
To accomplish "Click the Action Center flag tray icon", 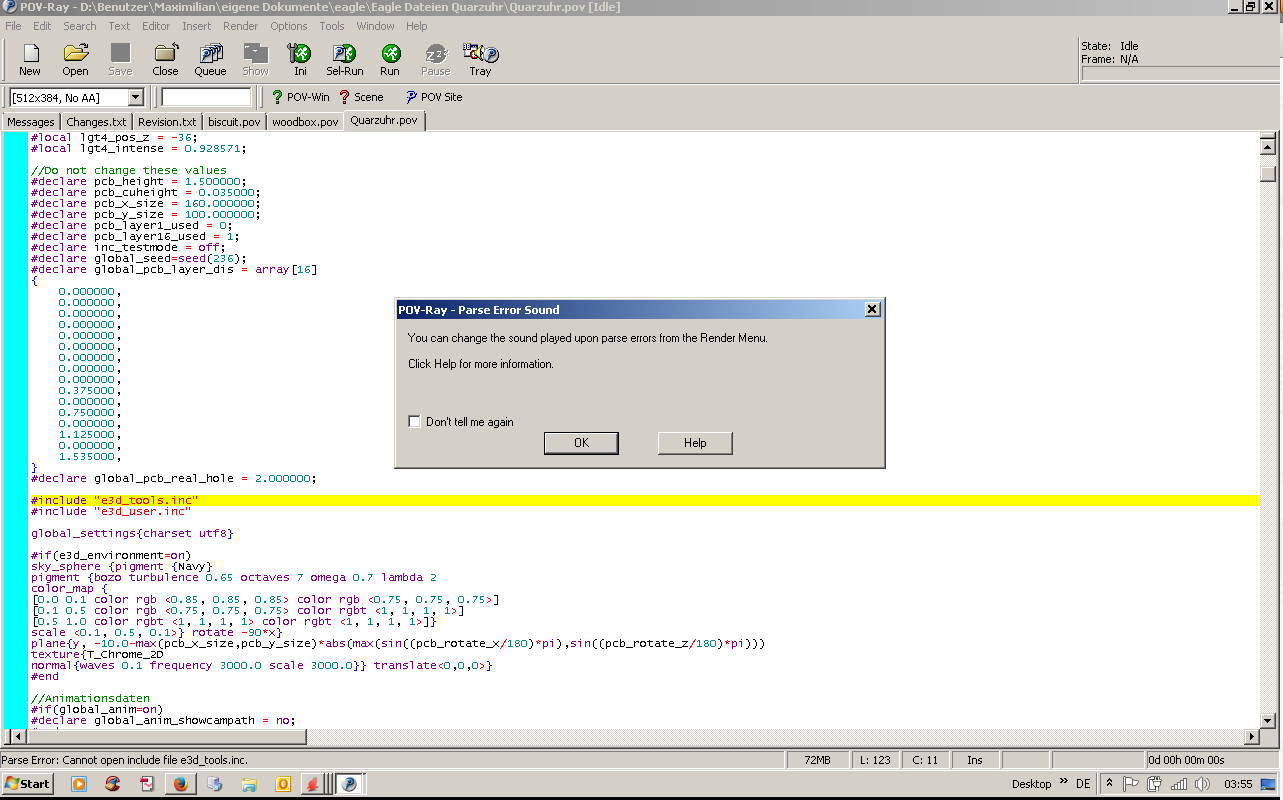I will pyautogui.click(x=1131, y=784).
